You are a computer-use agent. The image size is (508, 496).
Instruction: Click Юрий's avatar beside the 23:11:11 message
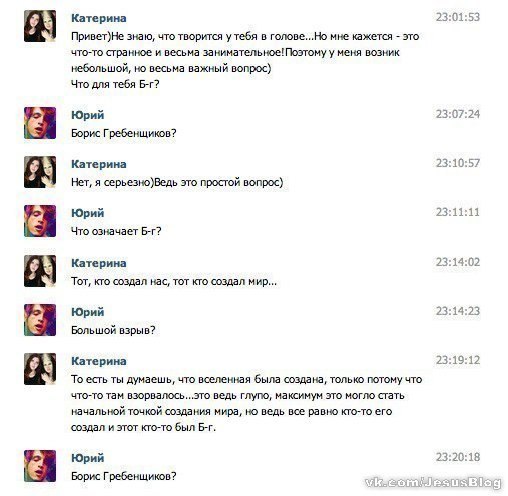(x=40, y=221)
